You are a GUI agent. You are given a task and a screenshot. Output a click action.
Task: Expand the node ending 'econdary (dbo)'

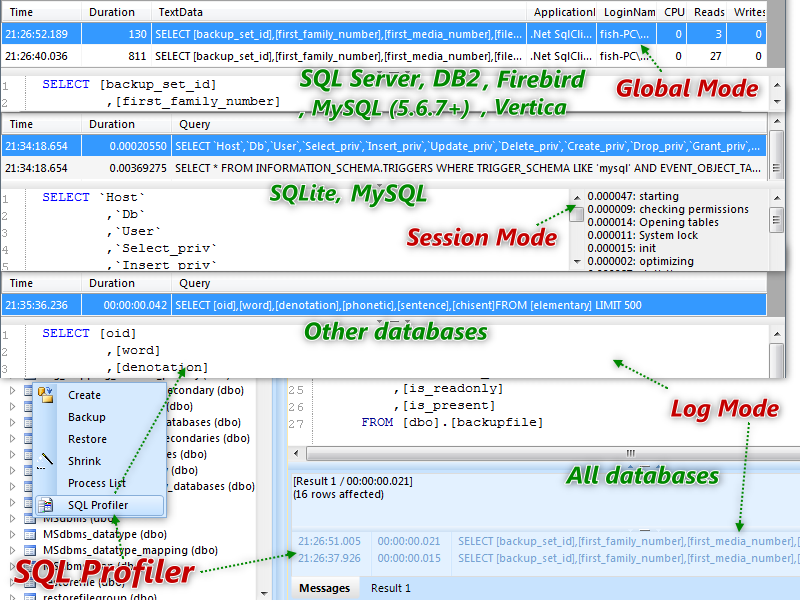(13, 391)
